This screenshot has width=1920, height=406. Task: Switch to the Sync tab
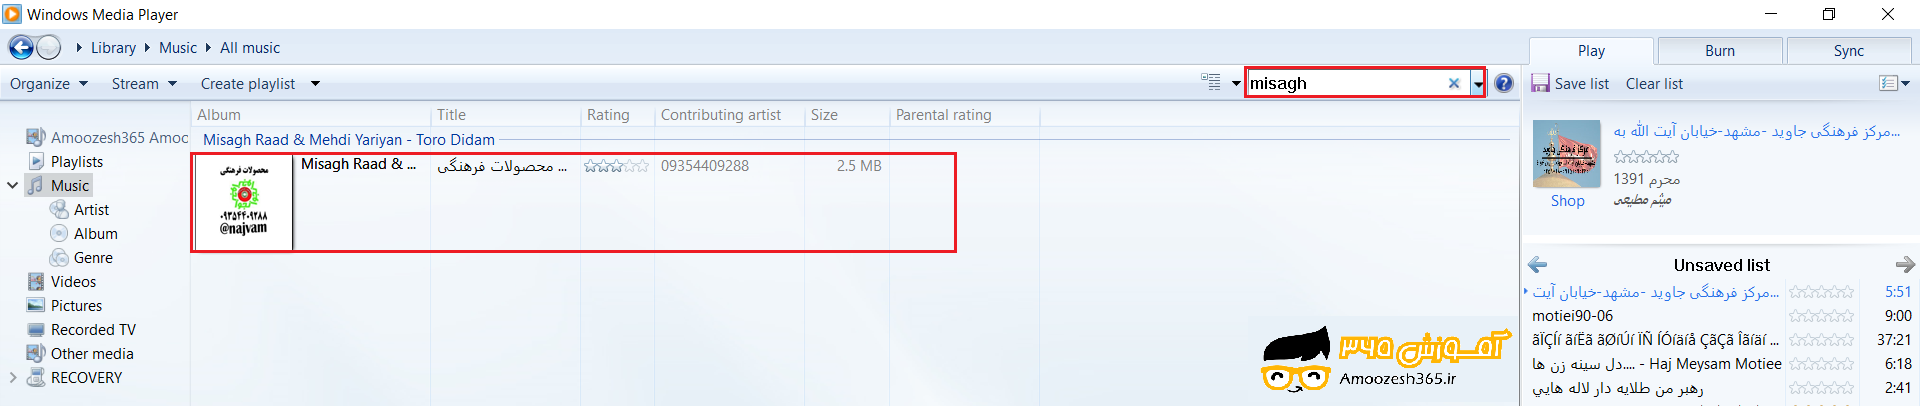point(1848,51)
